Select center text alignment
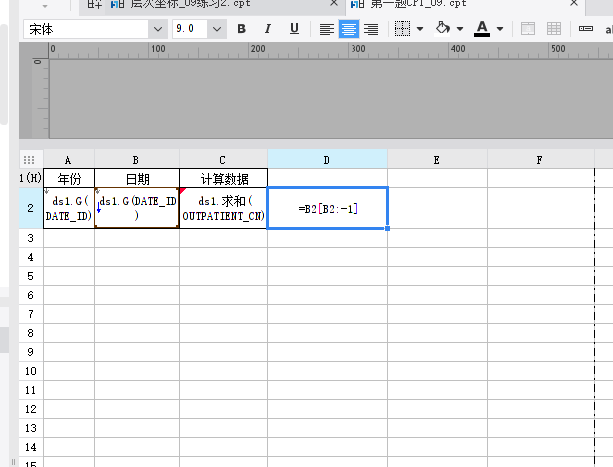613x467 pixels. (x=349, y=29)
